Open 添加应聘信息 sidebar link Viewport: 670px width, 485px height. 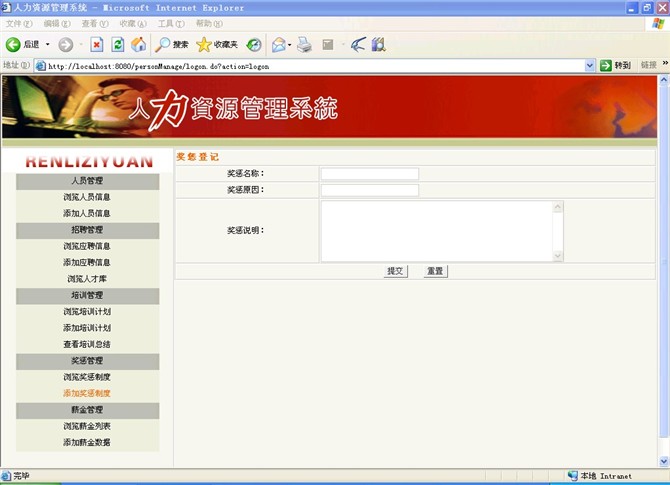click(x=87, y=262)
